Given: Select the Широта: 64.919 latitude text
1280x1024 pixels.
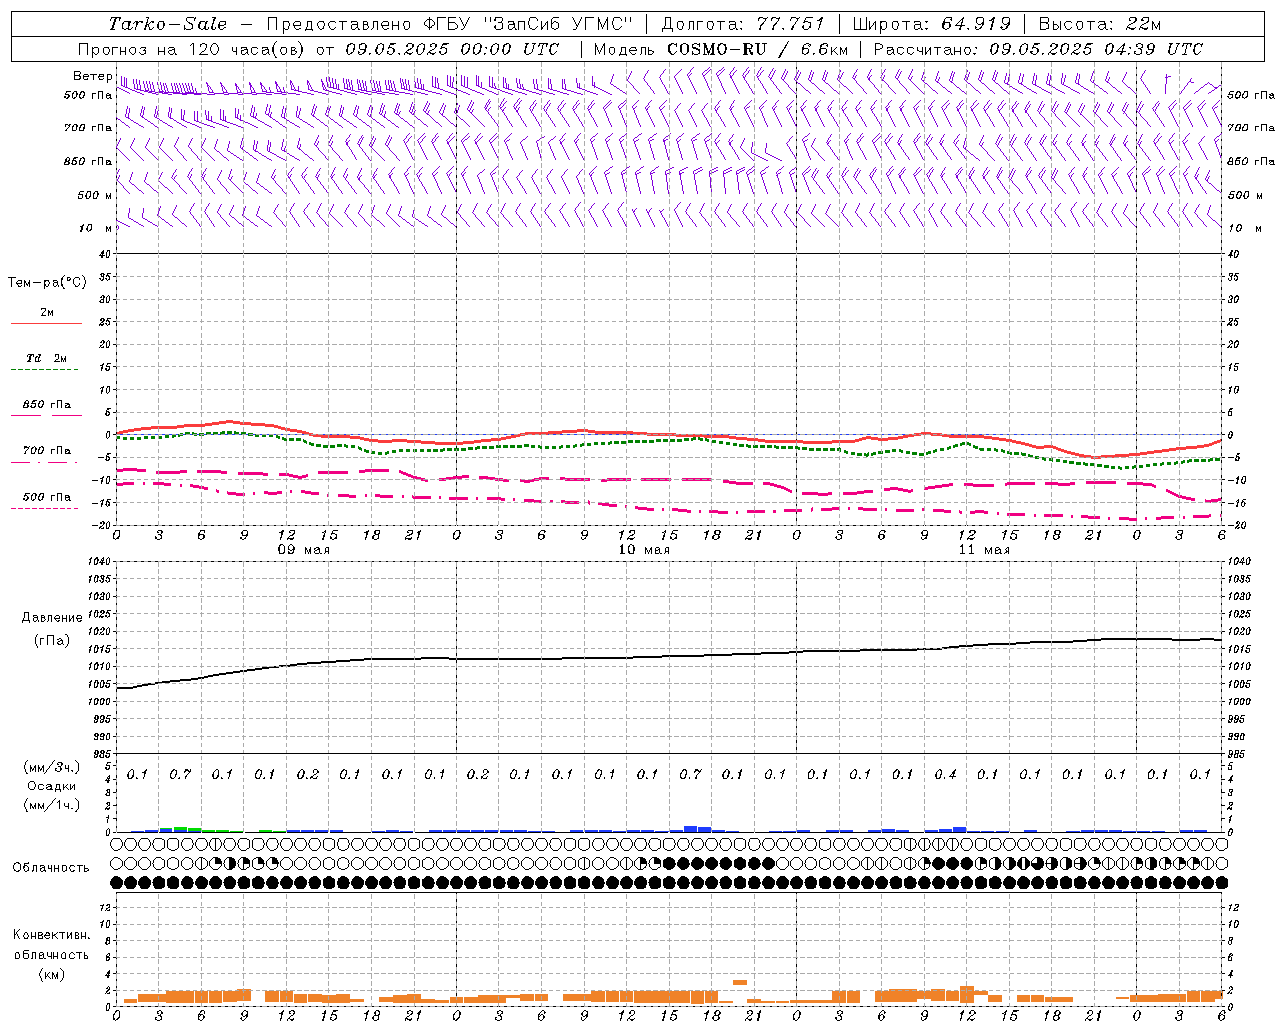Looking at the screenshot, I should pyautogui.click(x=932, y=24).
